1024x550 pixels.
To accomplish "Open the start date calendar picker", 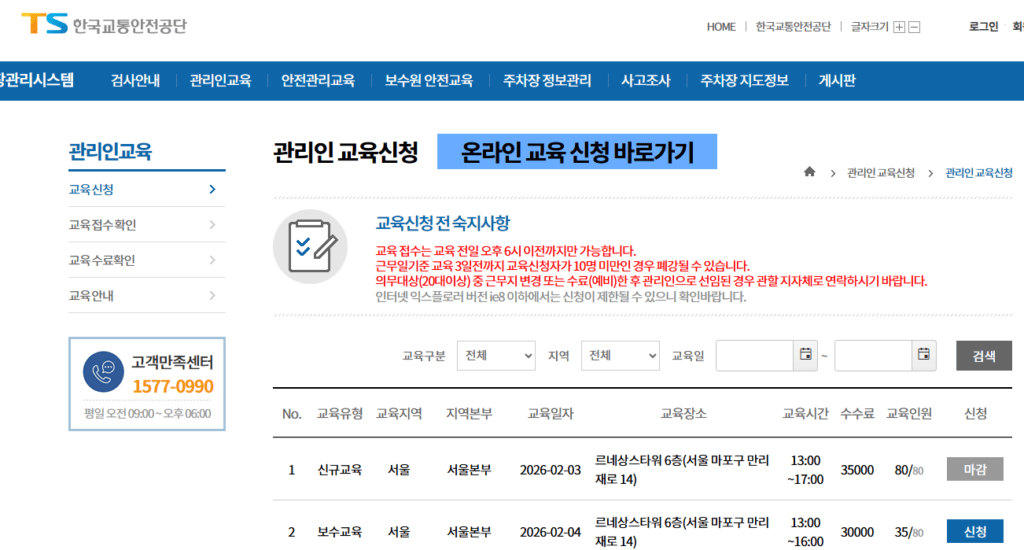I will (806, 355).
